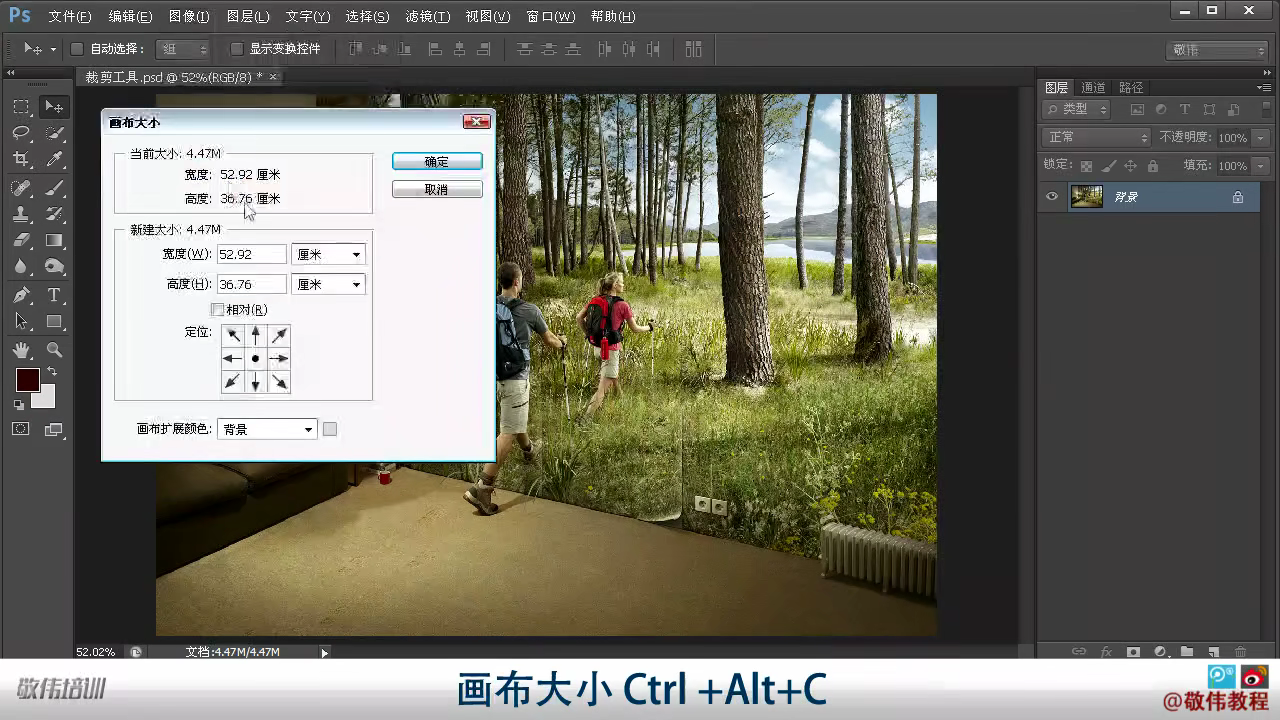Viewport: 1280px width, 720px height.
Task: Add a layer mask
Action: pos(1133,652)
